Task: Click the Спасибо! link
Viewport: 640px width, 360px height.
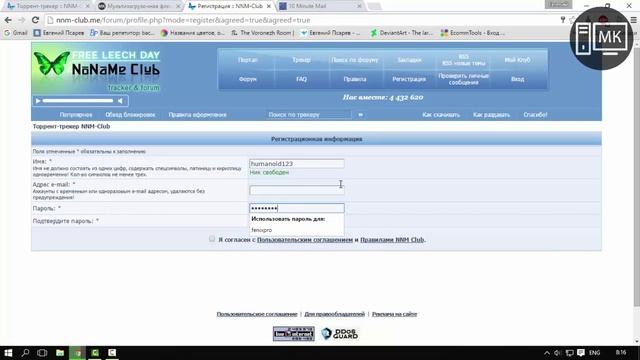Action: click(535, 115)
